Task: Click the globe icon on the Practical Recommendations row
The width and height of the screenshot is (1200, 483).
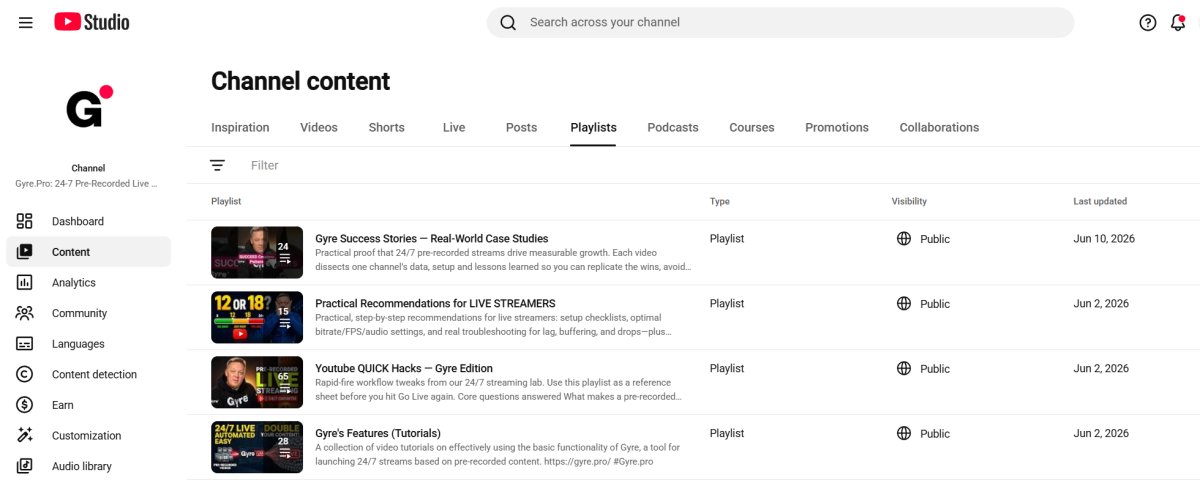Action: (904, 303)
